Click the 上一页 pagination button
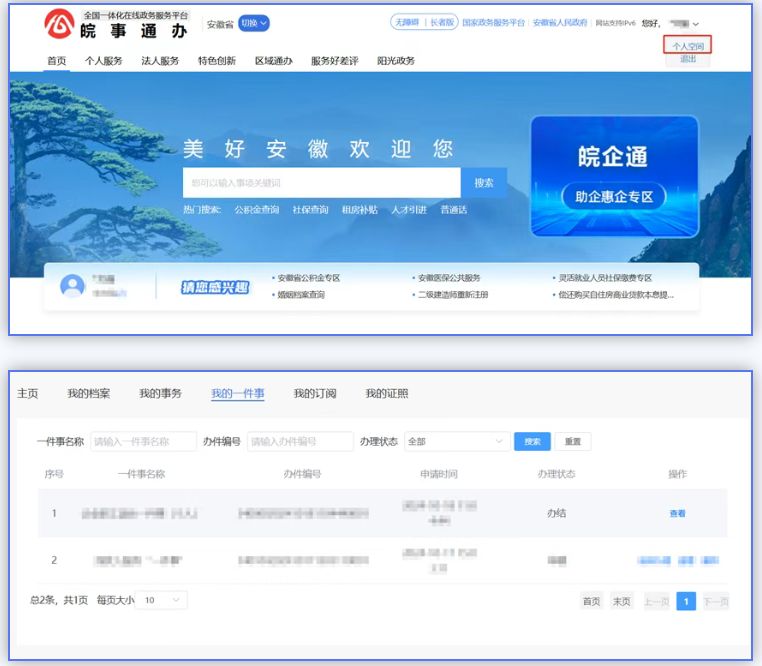This screenshot has width=762, height=666. [657, 601]
